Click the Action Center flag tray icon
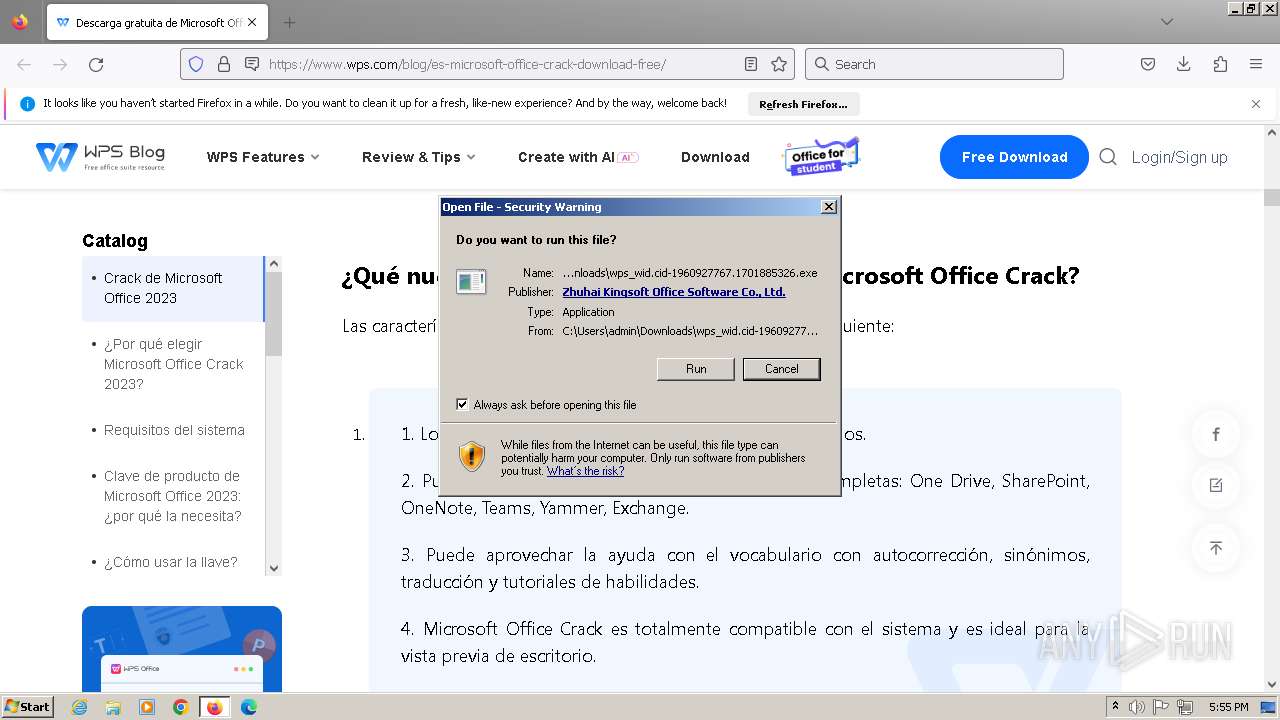The width and height of the screenshot is (1280, 720). click(1161, 707)
